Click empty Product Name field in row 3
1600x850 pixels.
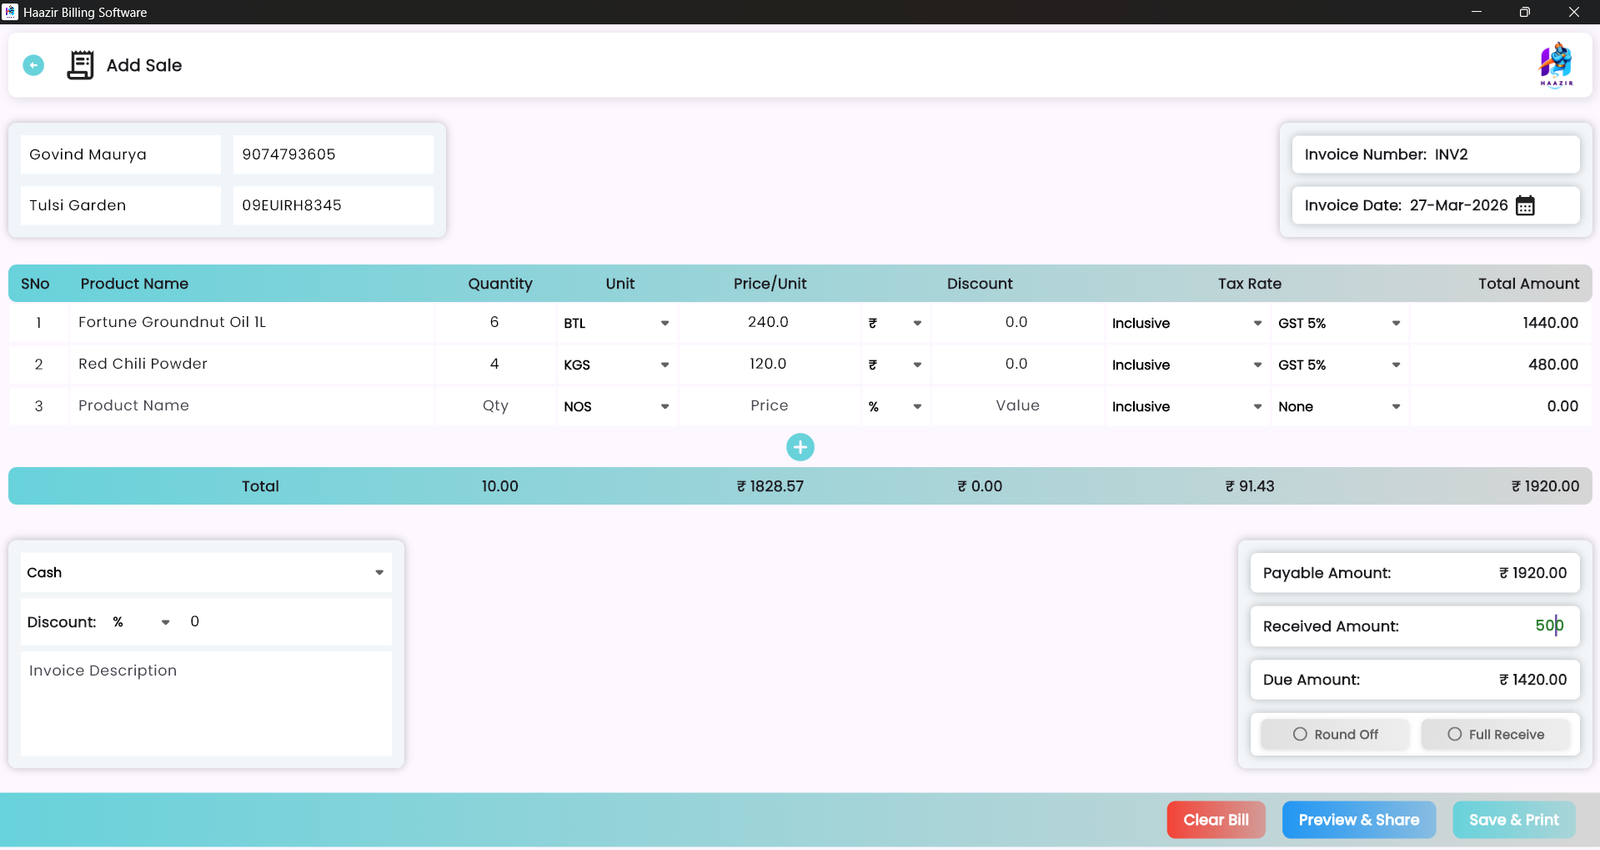tap(252, 406)
